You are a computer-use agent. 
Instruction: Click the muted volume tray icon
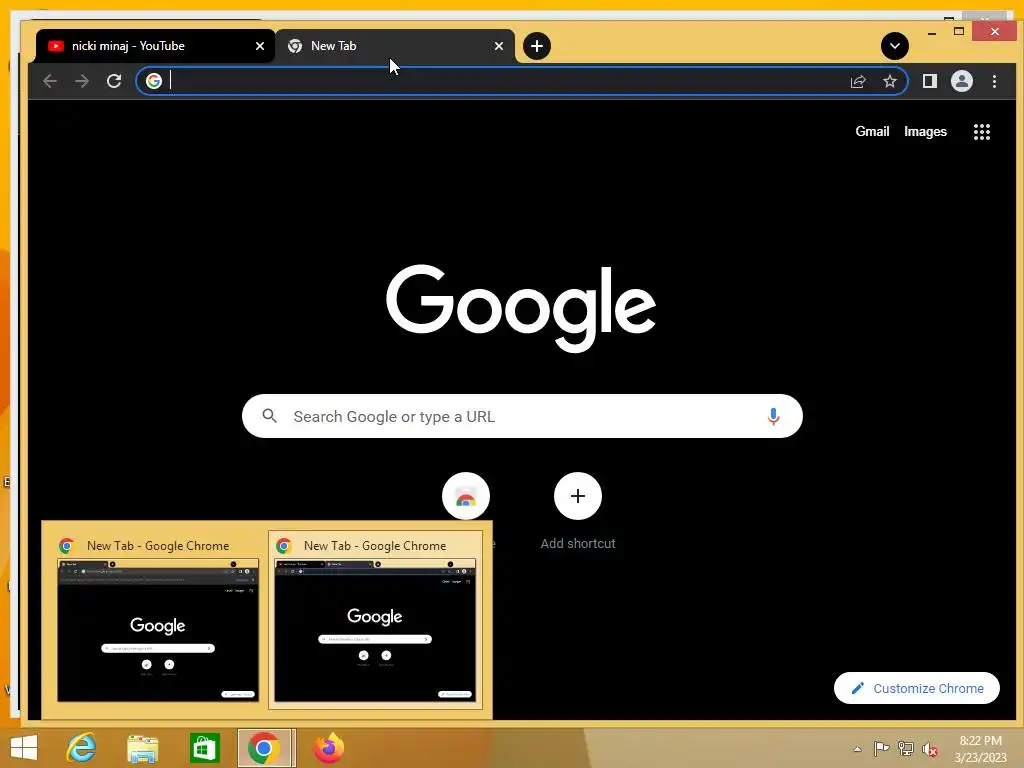coord(930,750)
